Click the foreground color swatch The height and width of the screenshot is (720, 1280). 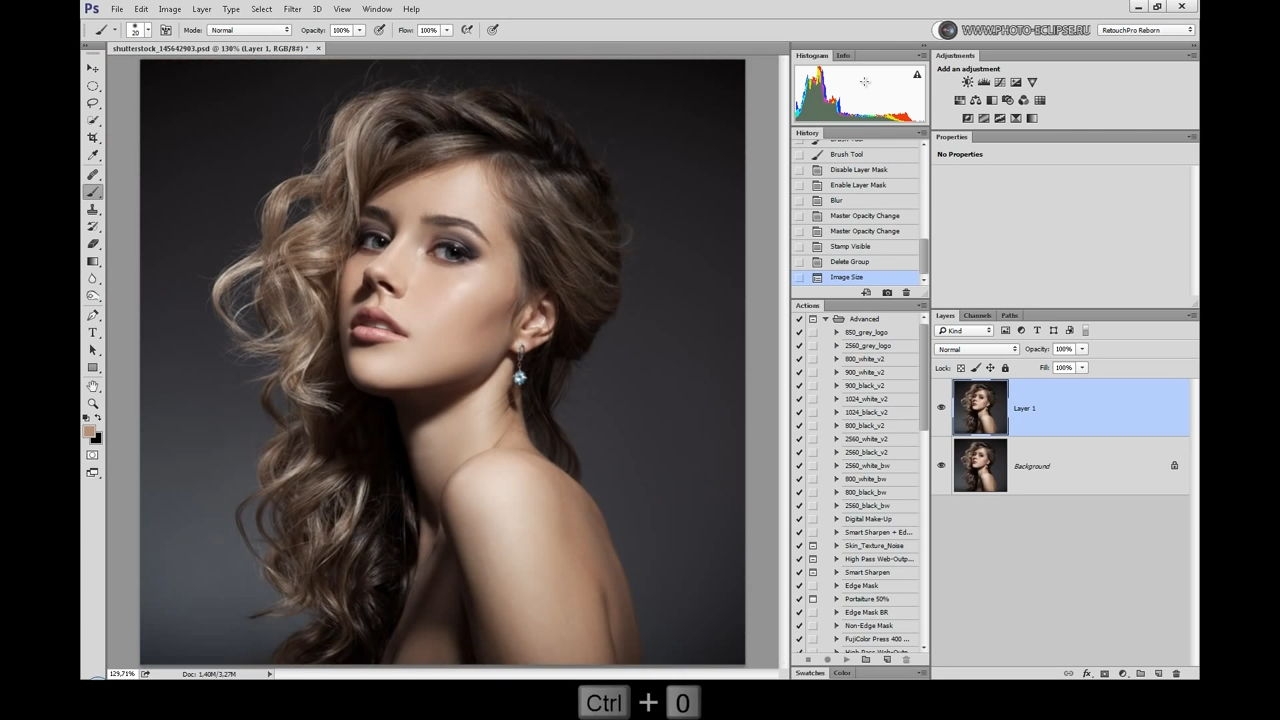(x=89, y=431)
